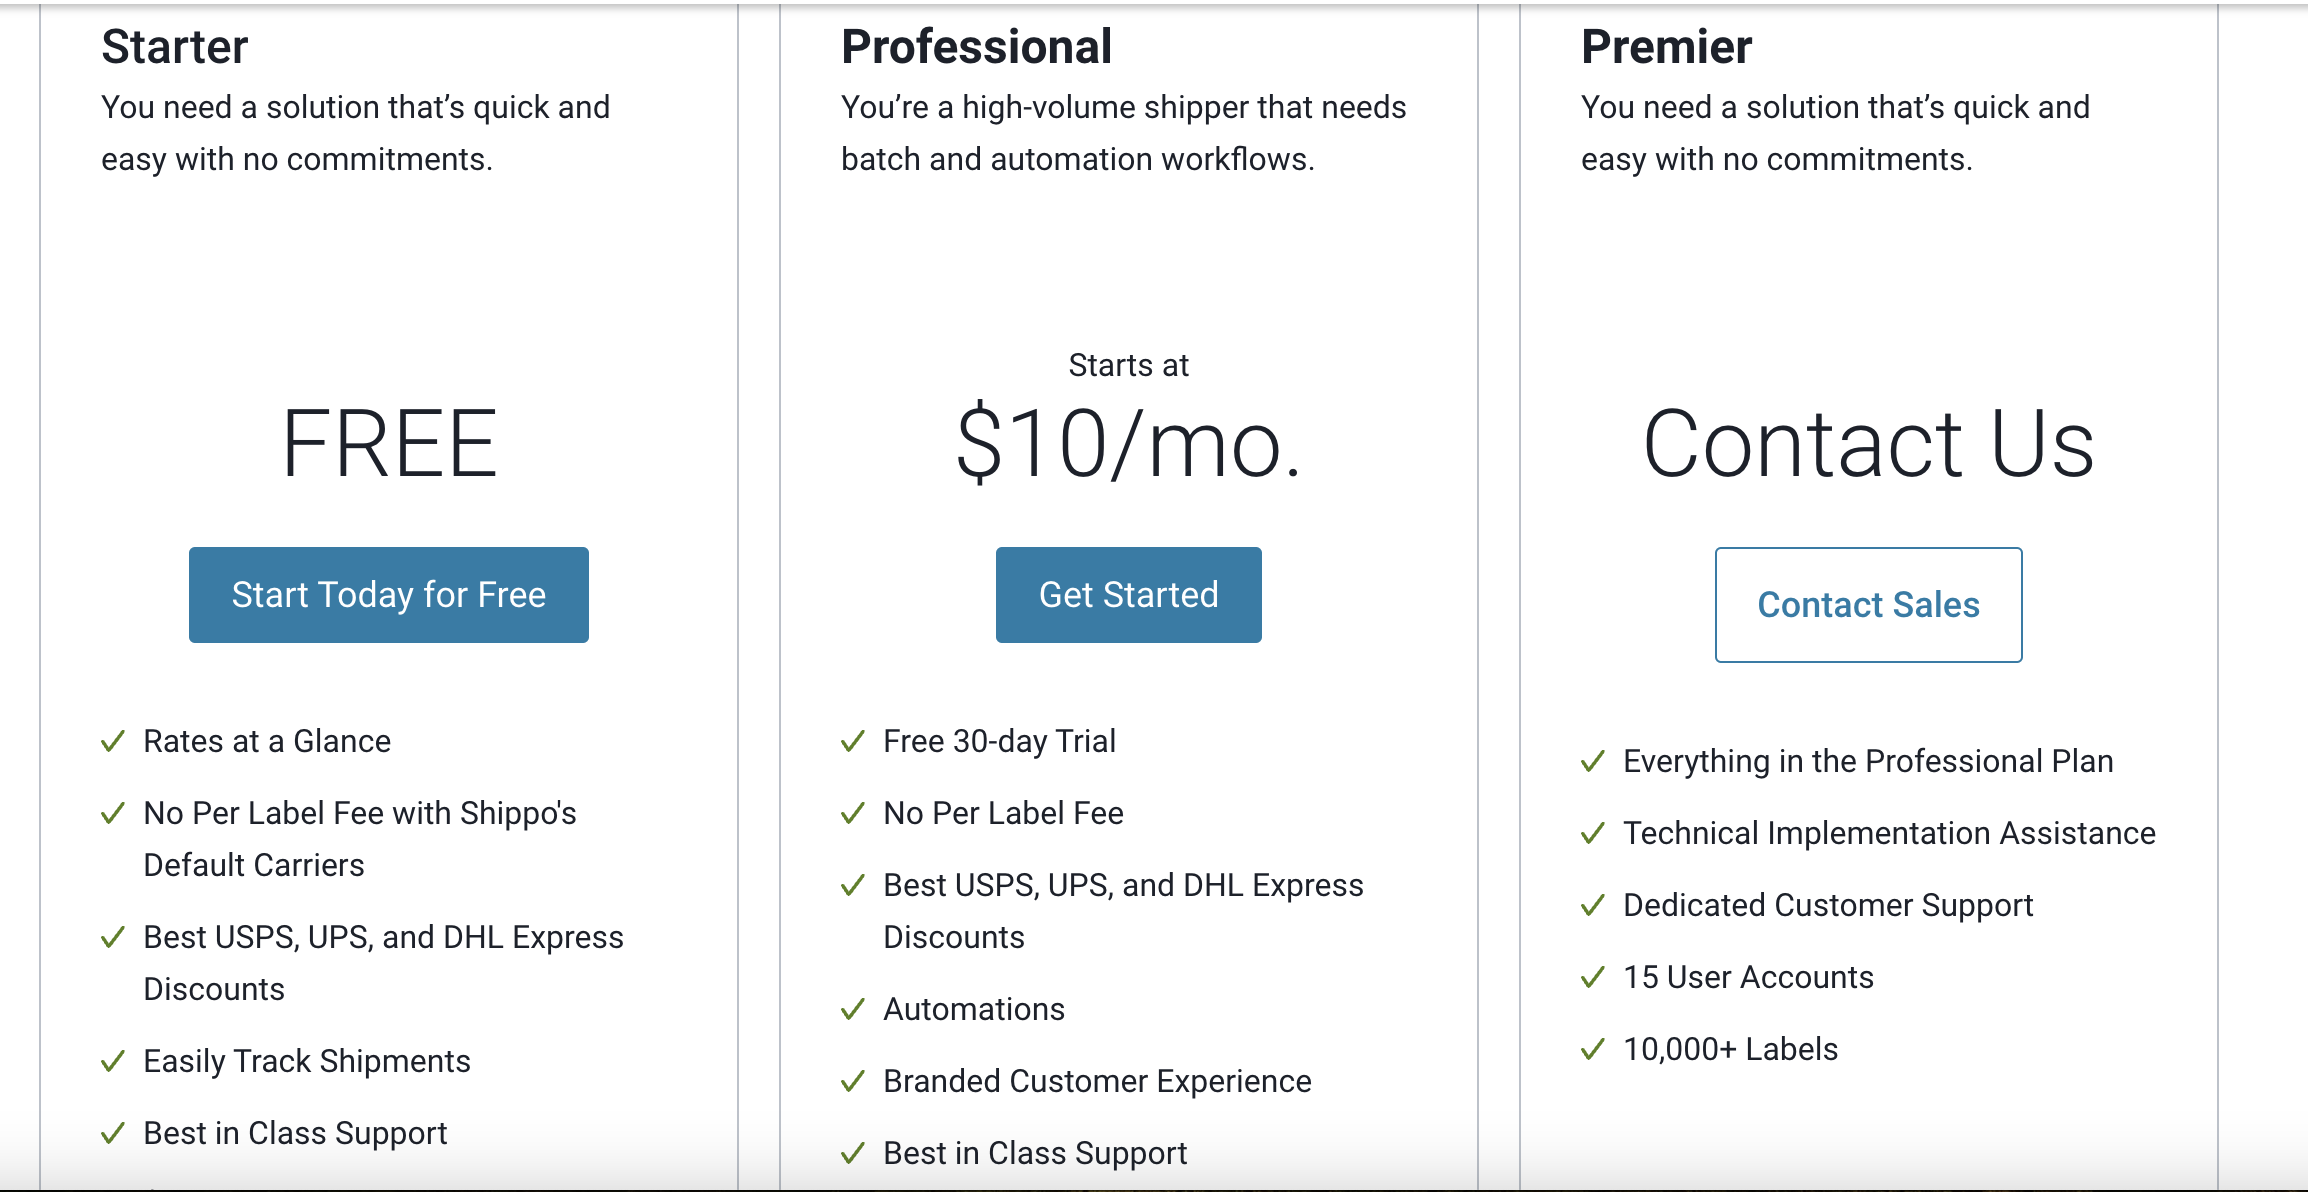This screenshot has height=1192, width=2308.
Task: Open Contact Sales for the Premier plan
Action: [1868, 604]
